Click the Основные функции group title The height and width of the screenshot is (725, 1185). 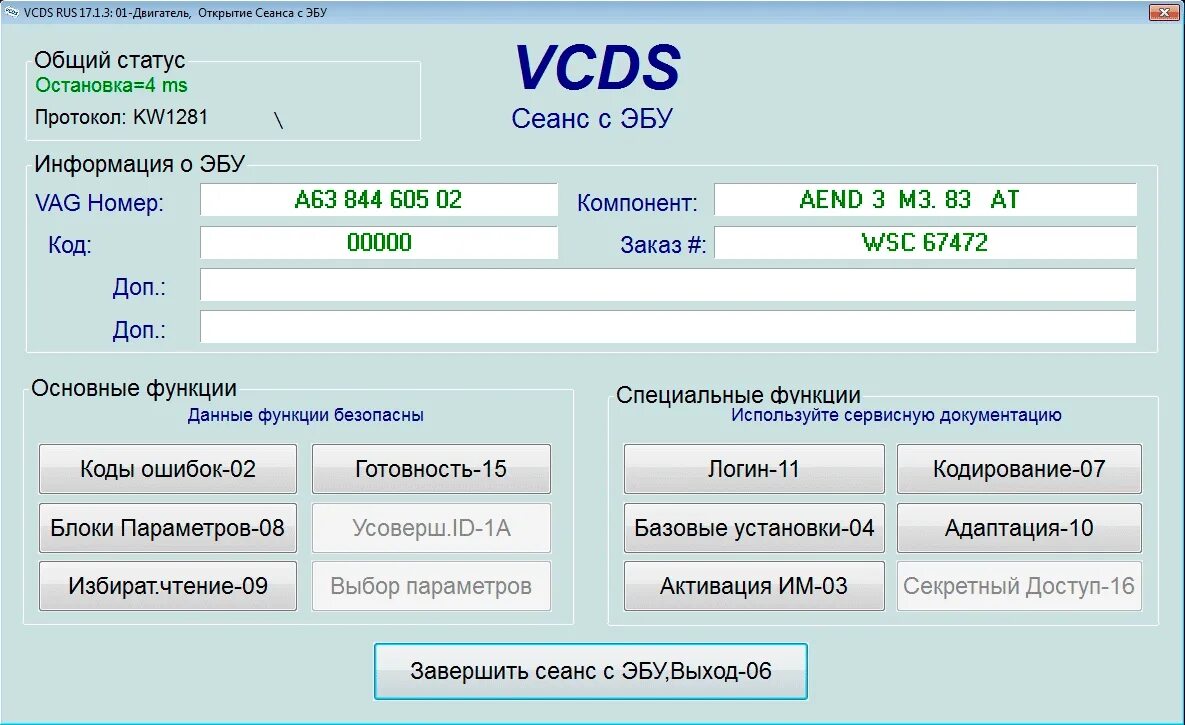(x=134, y=388)
